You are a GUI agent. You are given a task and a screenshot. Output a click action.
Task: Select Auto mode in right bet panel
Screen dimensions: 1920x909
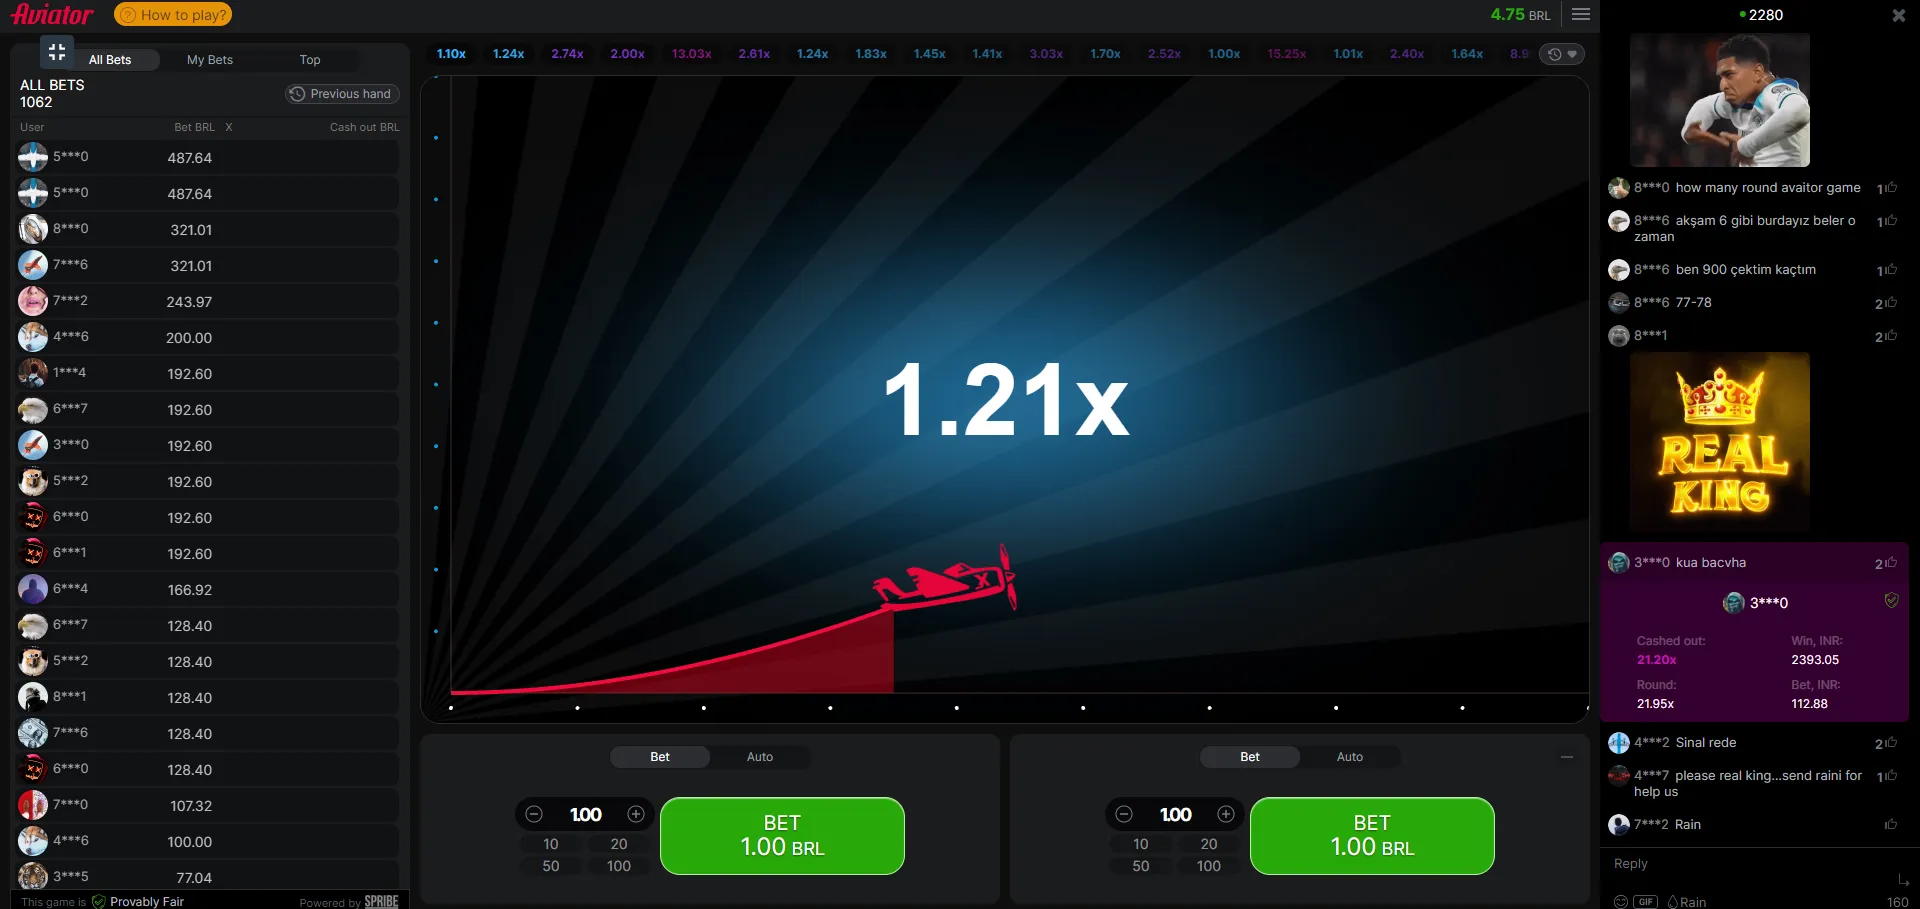click(x=1350, y=757)
